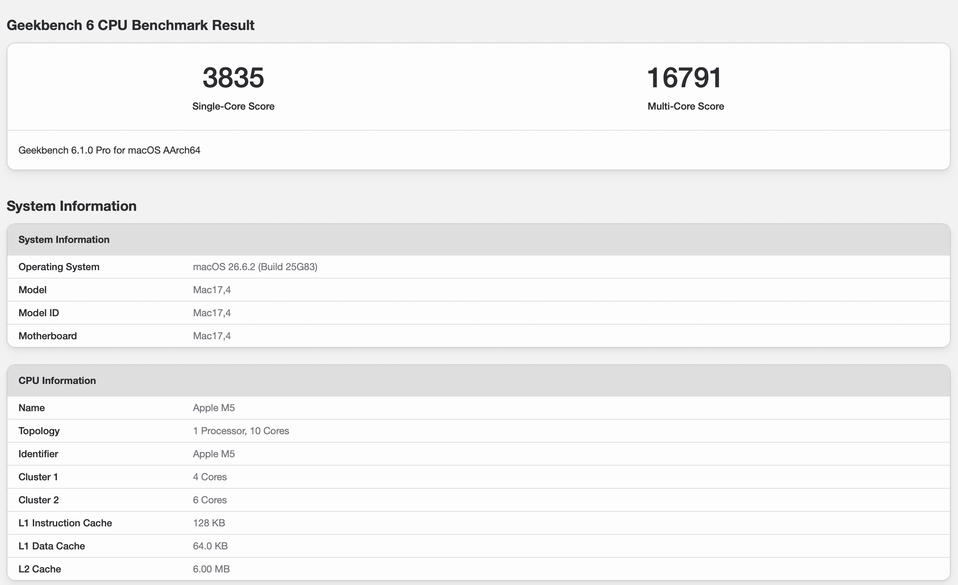This screenshot has height=585, width=958.
Task: Select the 1 Processor, 10 Cores value
Action: pos(241,431)
